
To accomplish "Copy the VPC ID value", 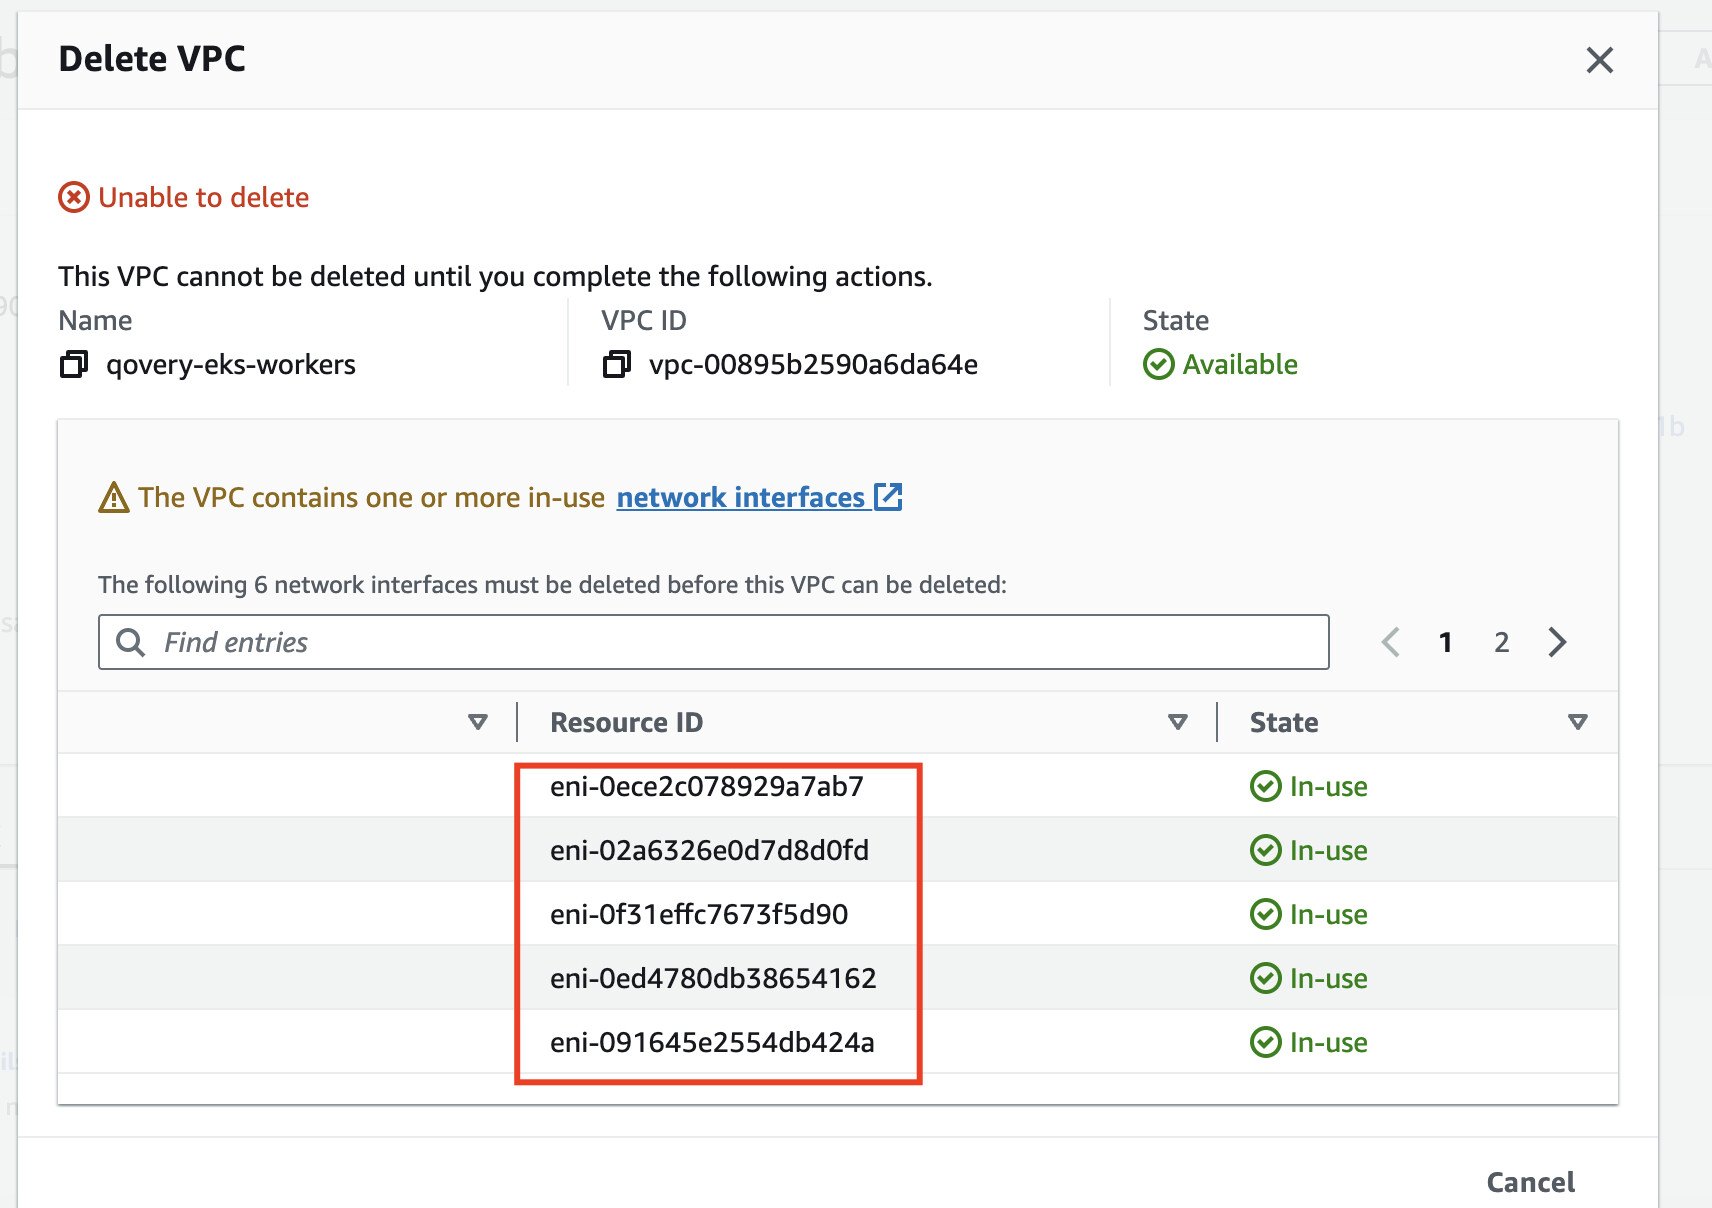I will [617, 365].
